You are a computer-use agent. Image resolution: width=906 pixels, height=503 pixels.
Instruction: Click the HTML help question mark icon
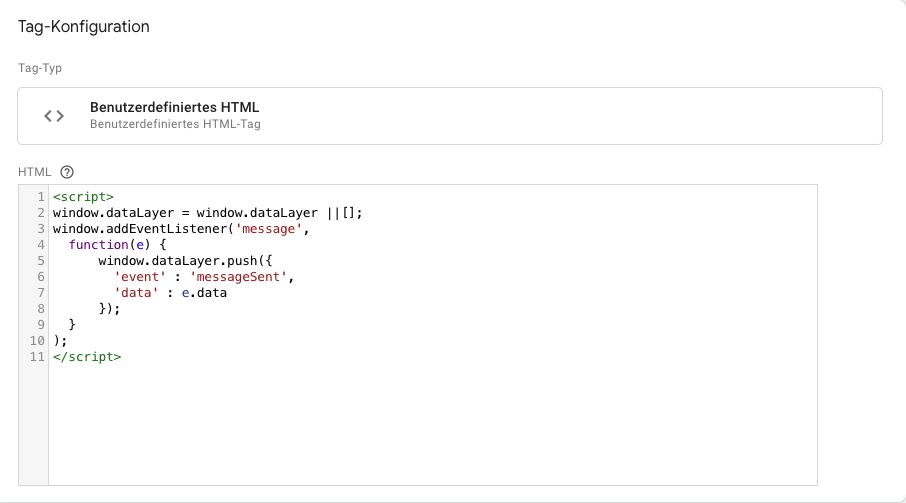point(67,172)
